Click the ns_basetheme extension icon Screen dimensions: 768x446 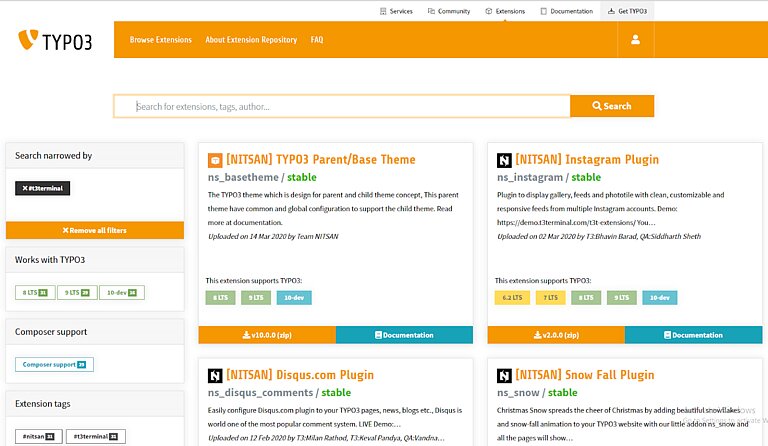click(215, 160)
